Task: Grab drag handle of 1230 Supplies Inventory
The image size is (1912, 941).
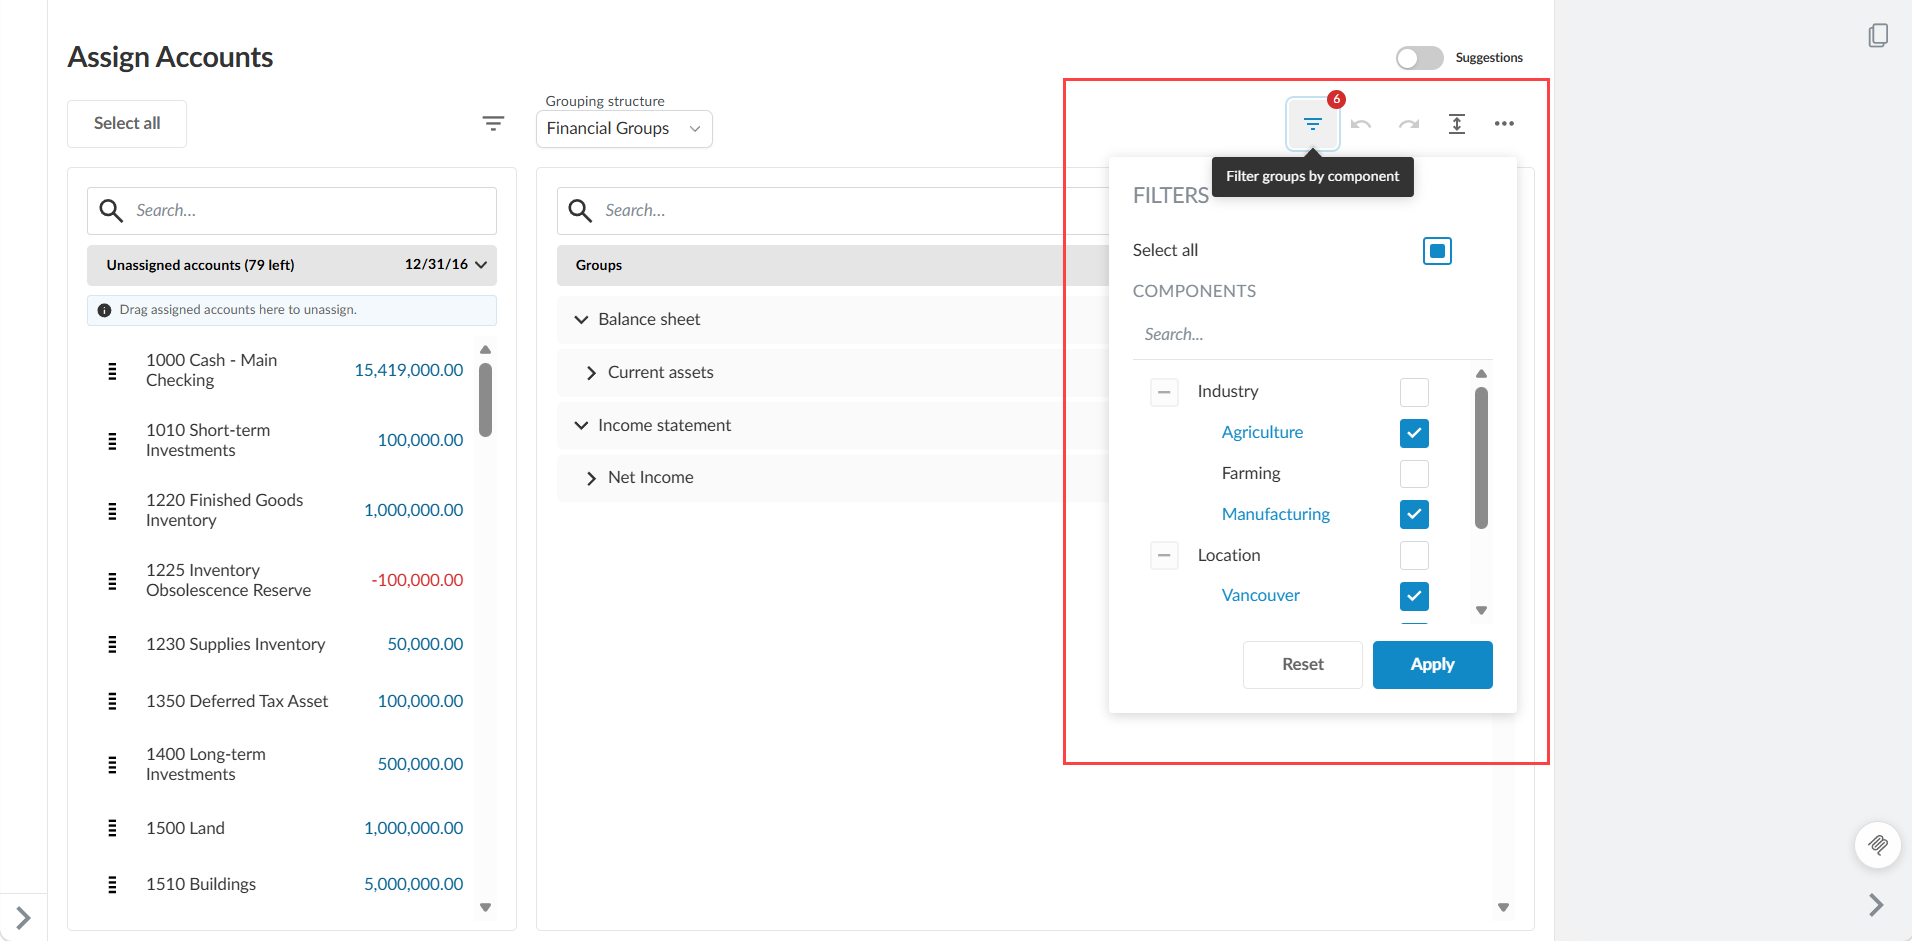Action: pyautogui.click(x=112, y=645)
